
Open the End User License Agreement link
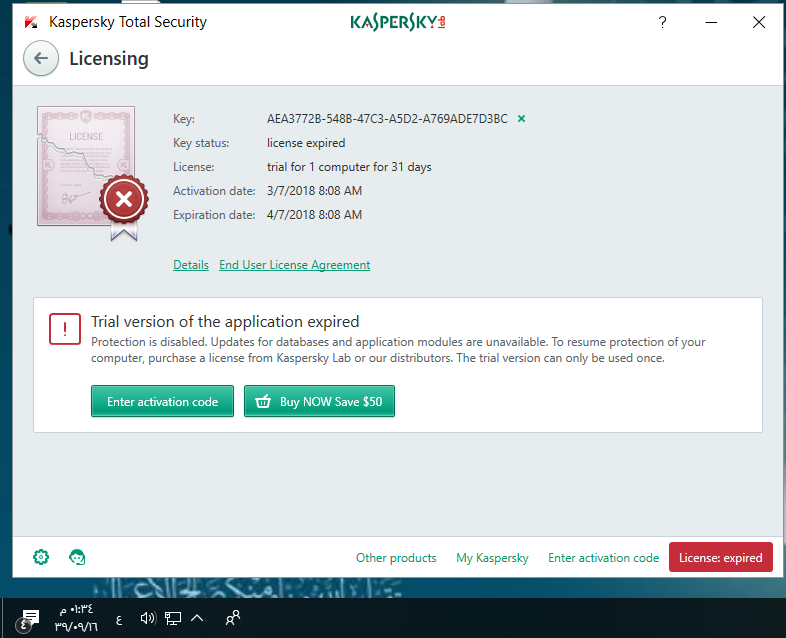[x=294, y=265]
